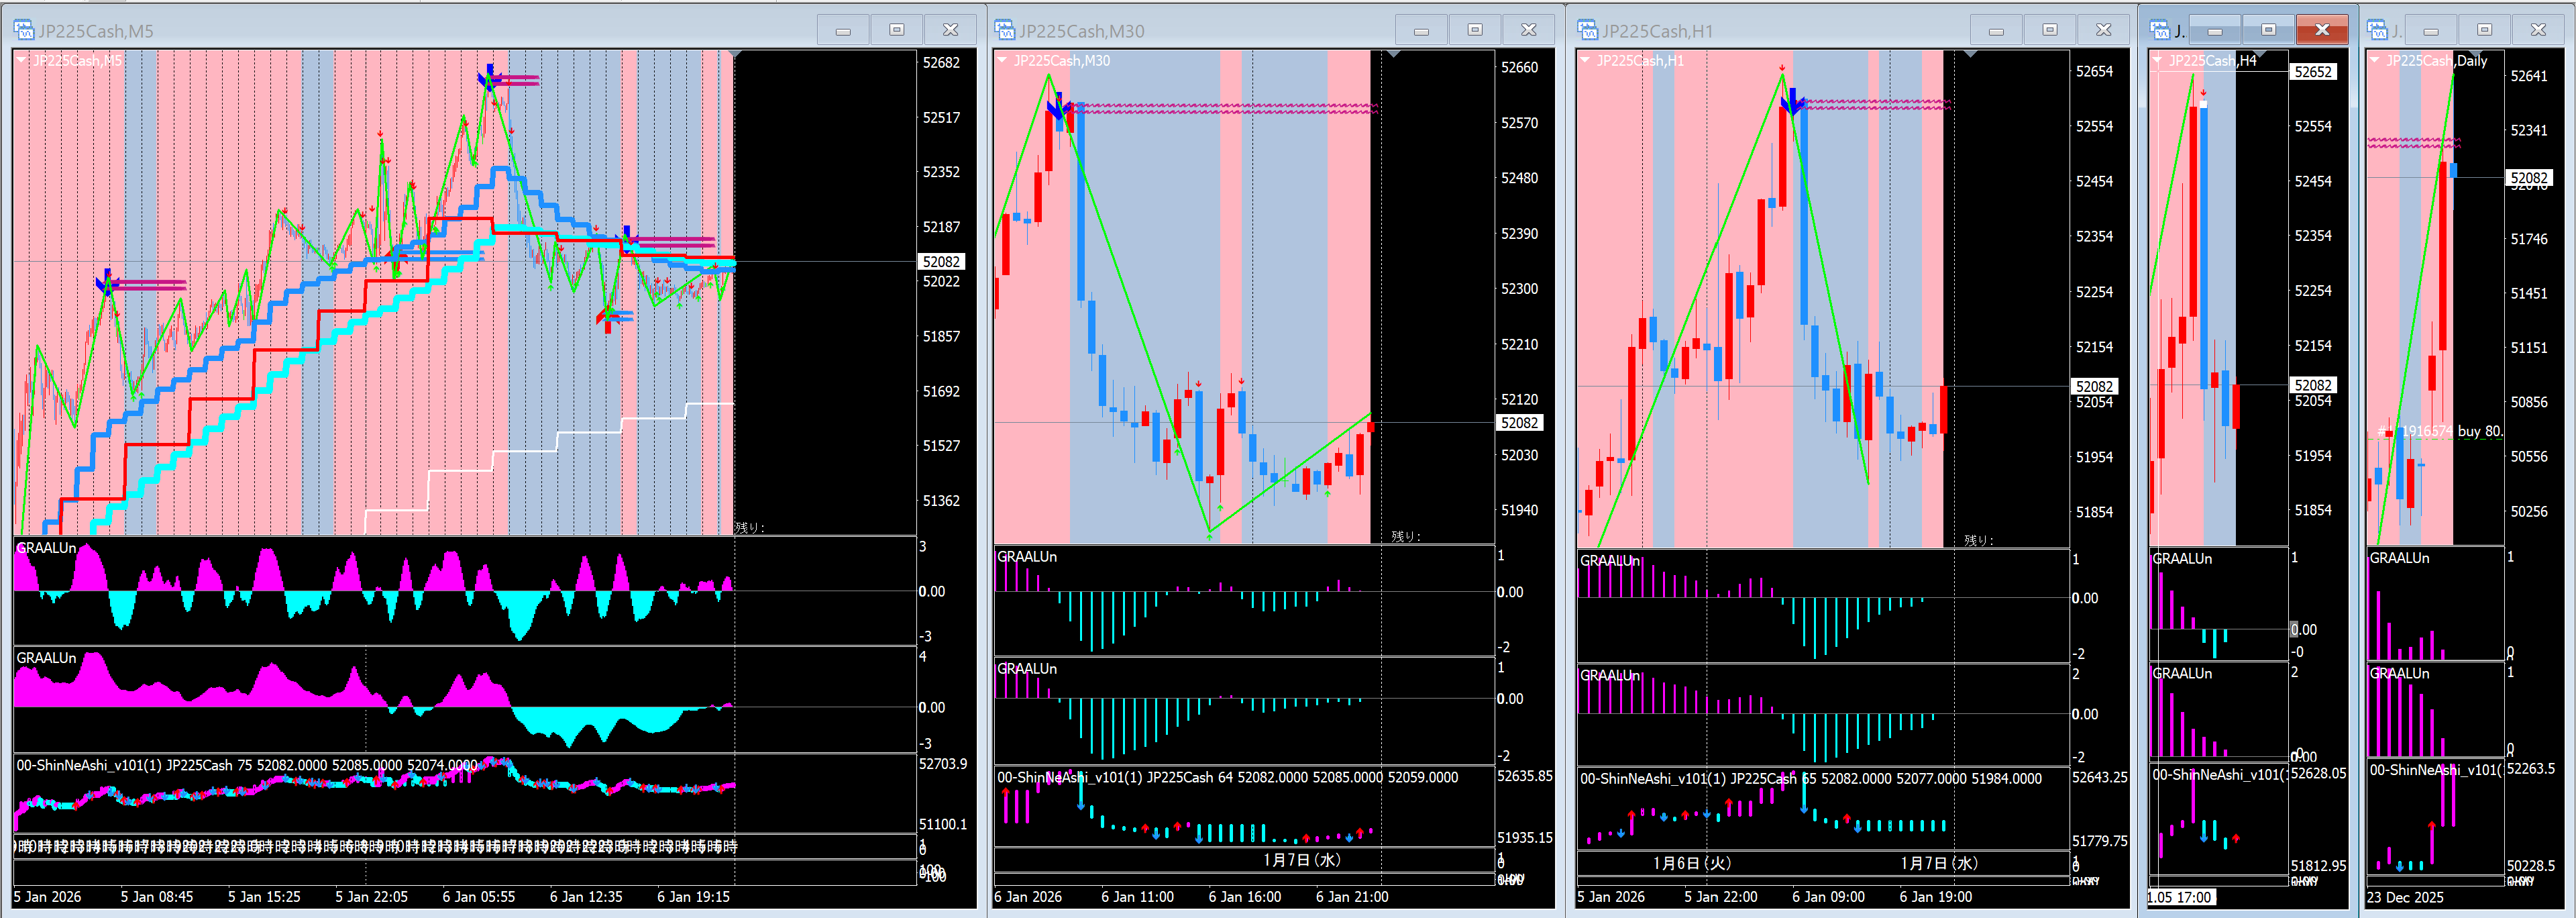Maximize the JP225Cash,M5 chart window
This screenshot has width=2576, height=918.
(896, 30)
